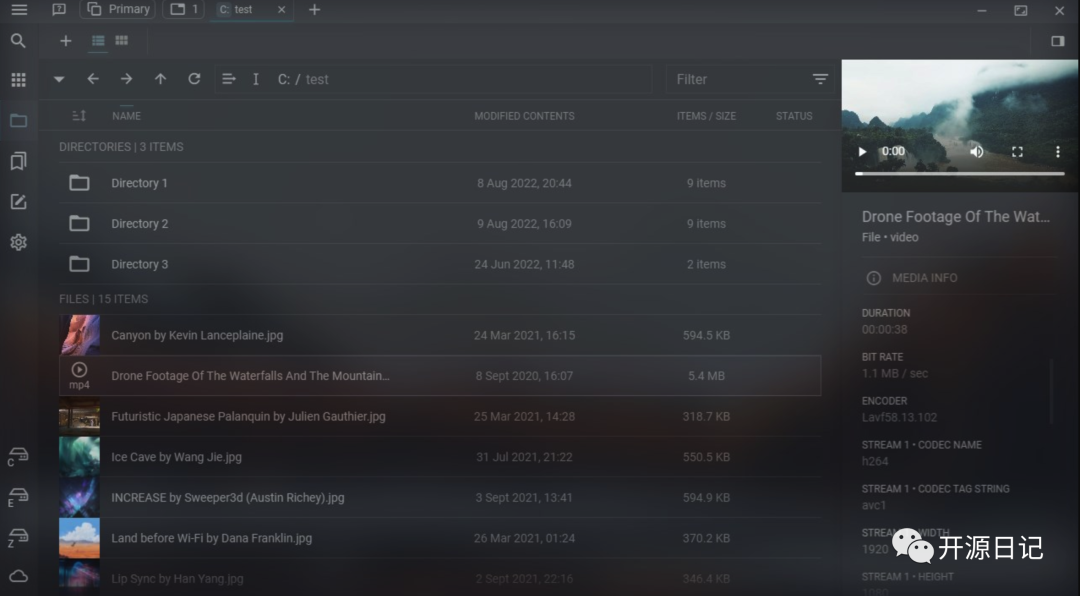Viewport: 1080px width, 596px height.
Task: Switch to grid view layout
Action: [122, 41]
